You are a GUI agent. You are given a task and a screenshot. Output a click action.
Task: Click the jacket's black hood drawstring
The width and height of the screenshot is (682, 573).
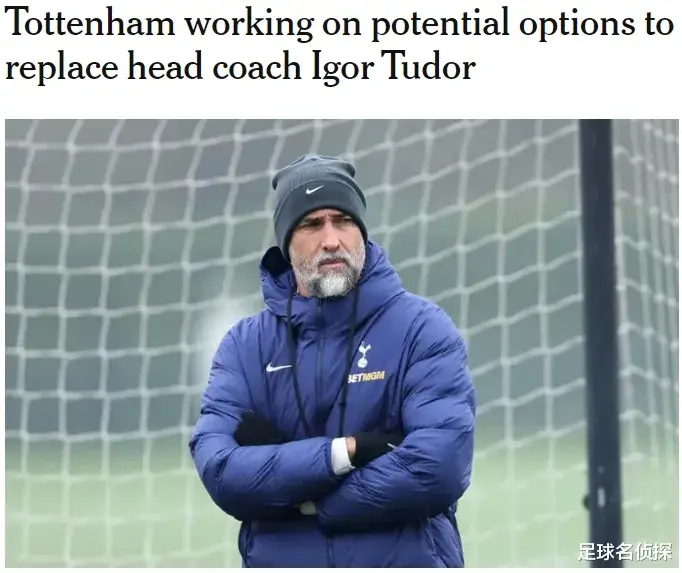coord(289,348)
